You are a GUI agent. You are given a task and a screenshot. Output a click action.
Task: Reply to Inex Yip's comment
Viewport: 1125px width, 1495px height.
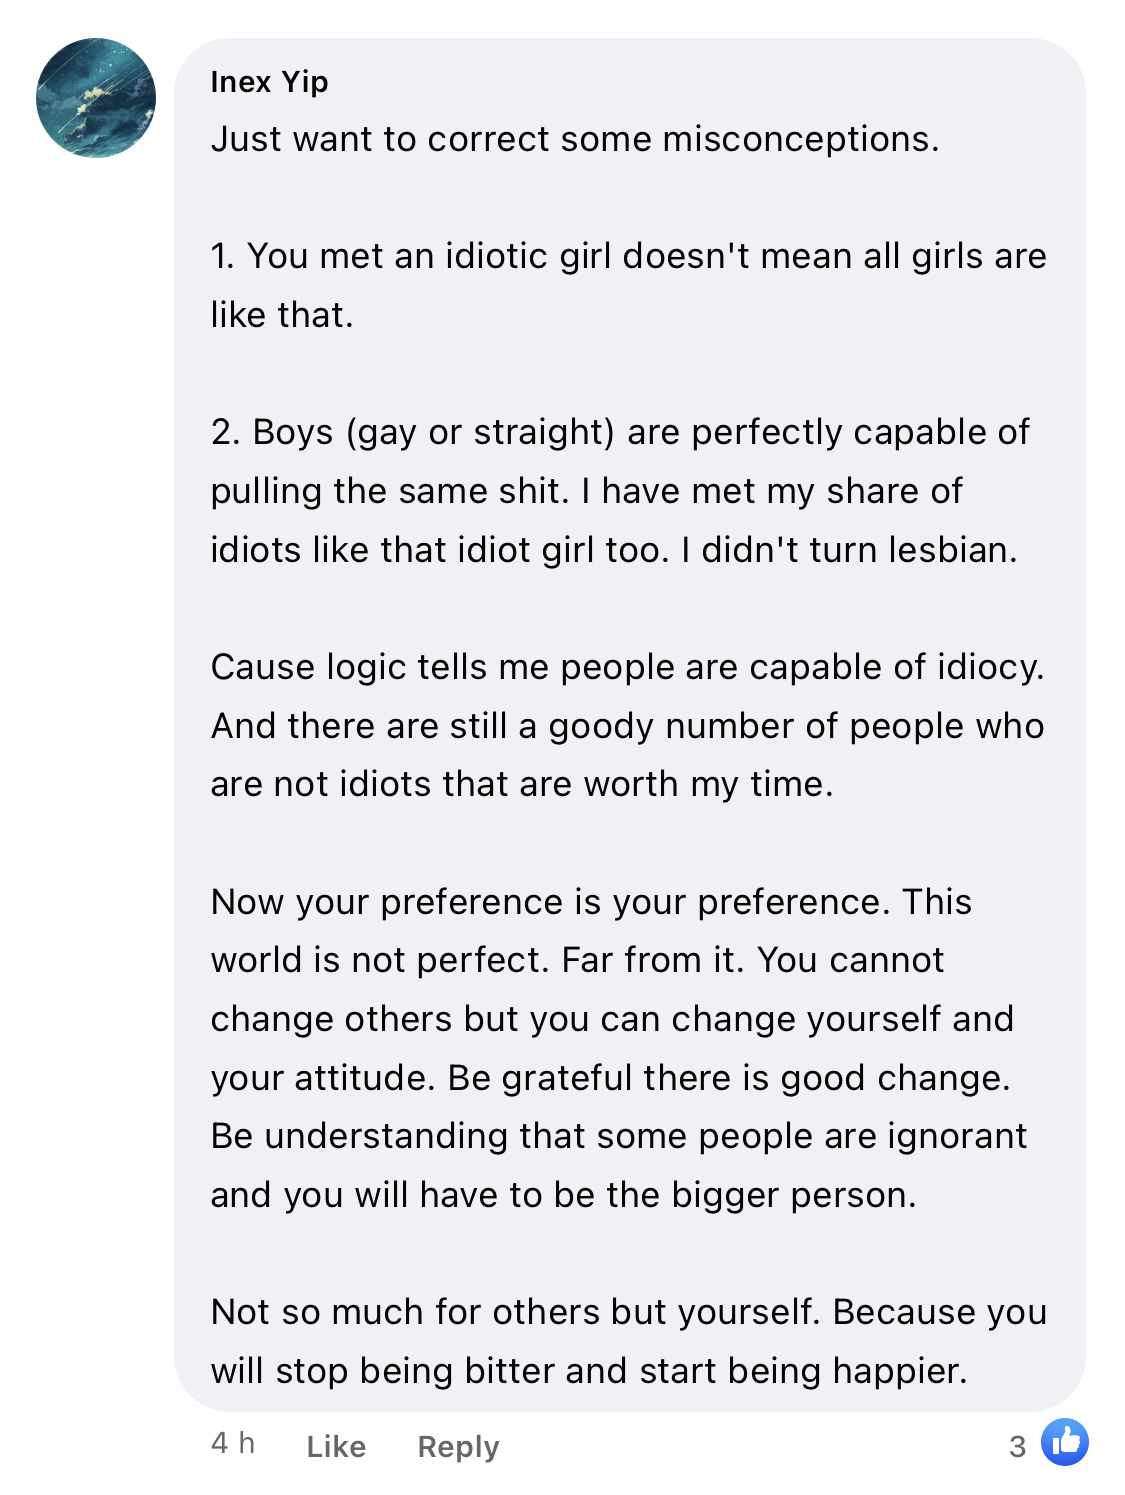tap(458, 1447)
